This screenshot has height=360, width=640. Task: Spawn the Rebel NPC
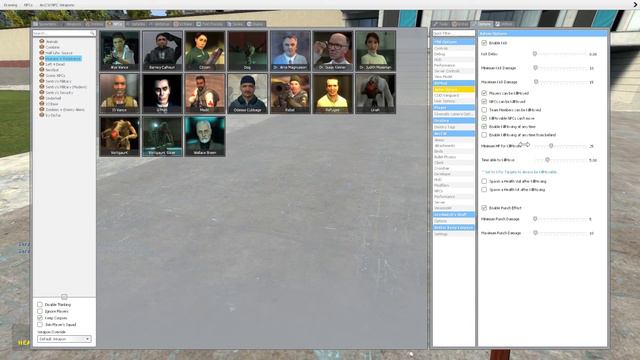tap(290, 93)
